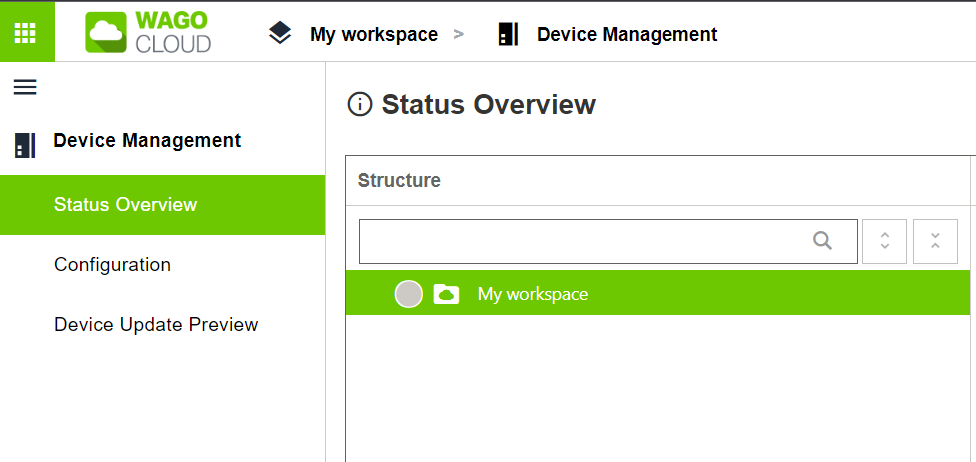
Task: Click the cloud folder icon for My workspace
Action: coord(446,293)
